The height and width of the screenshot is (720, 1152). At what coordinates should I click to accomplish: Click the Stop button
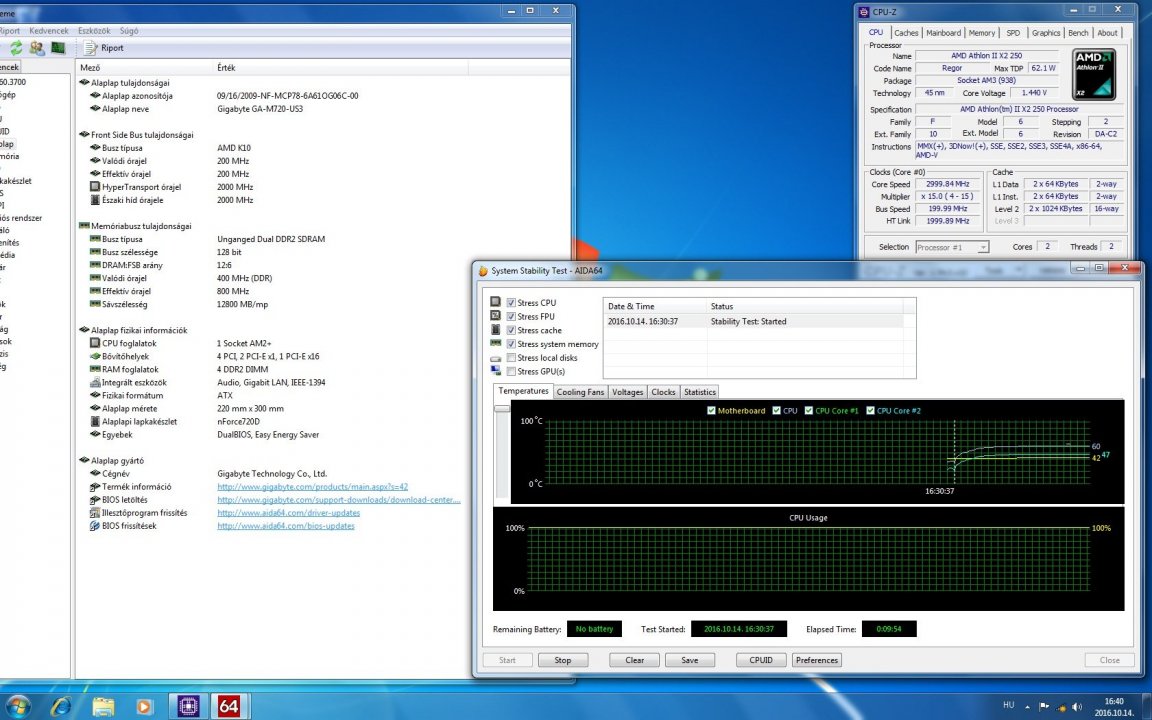pyautogui.click(x=563, y=660)
